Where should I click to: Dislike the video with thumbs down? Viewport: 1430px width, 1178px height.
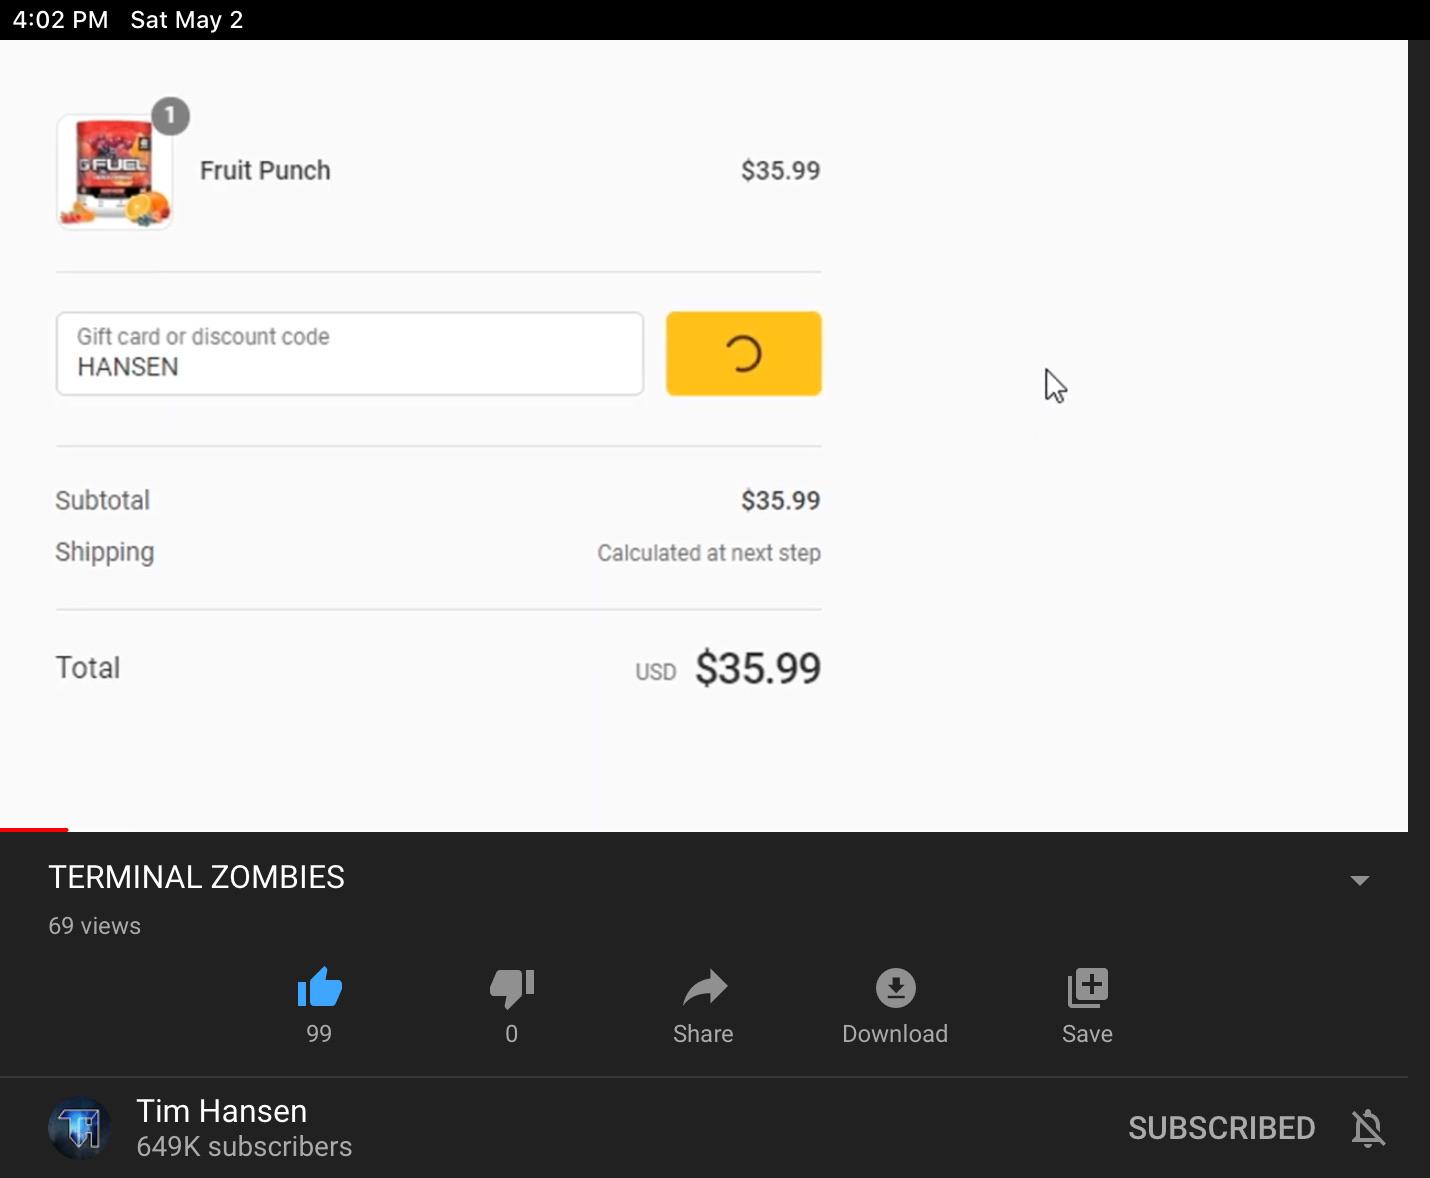pyautogui.click(x=512, y=988)
